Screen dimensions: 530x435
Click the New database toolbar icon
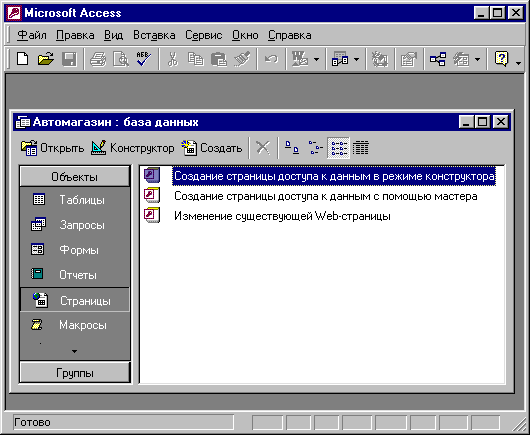click(x=23, y=59)
